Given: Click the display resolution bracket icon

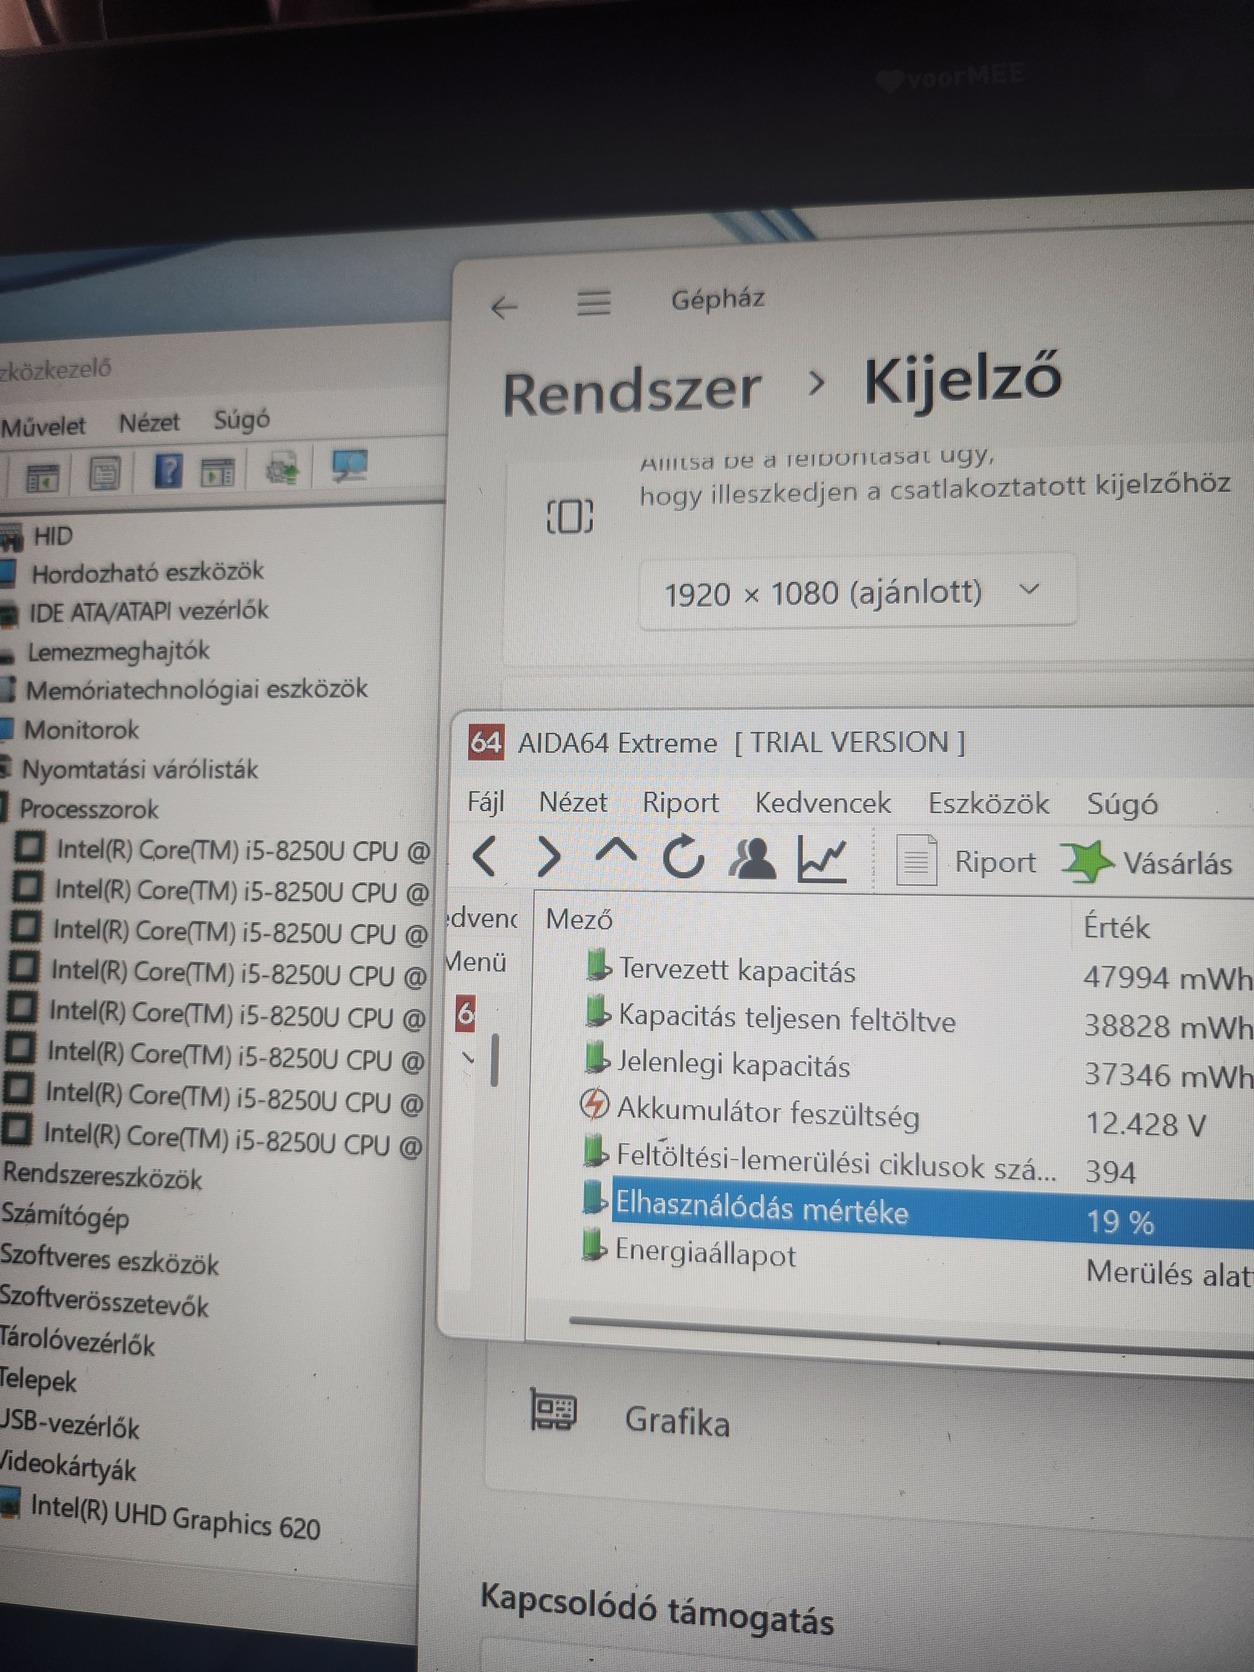Looking at the screenshot, I should [570, 516].
